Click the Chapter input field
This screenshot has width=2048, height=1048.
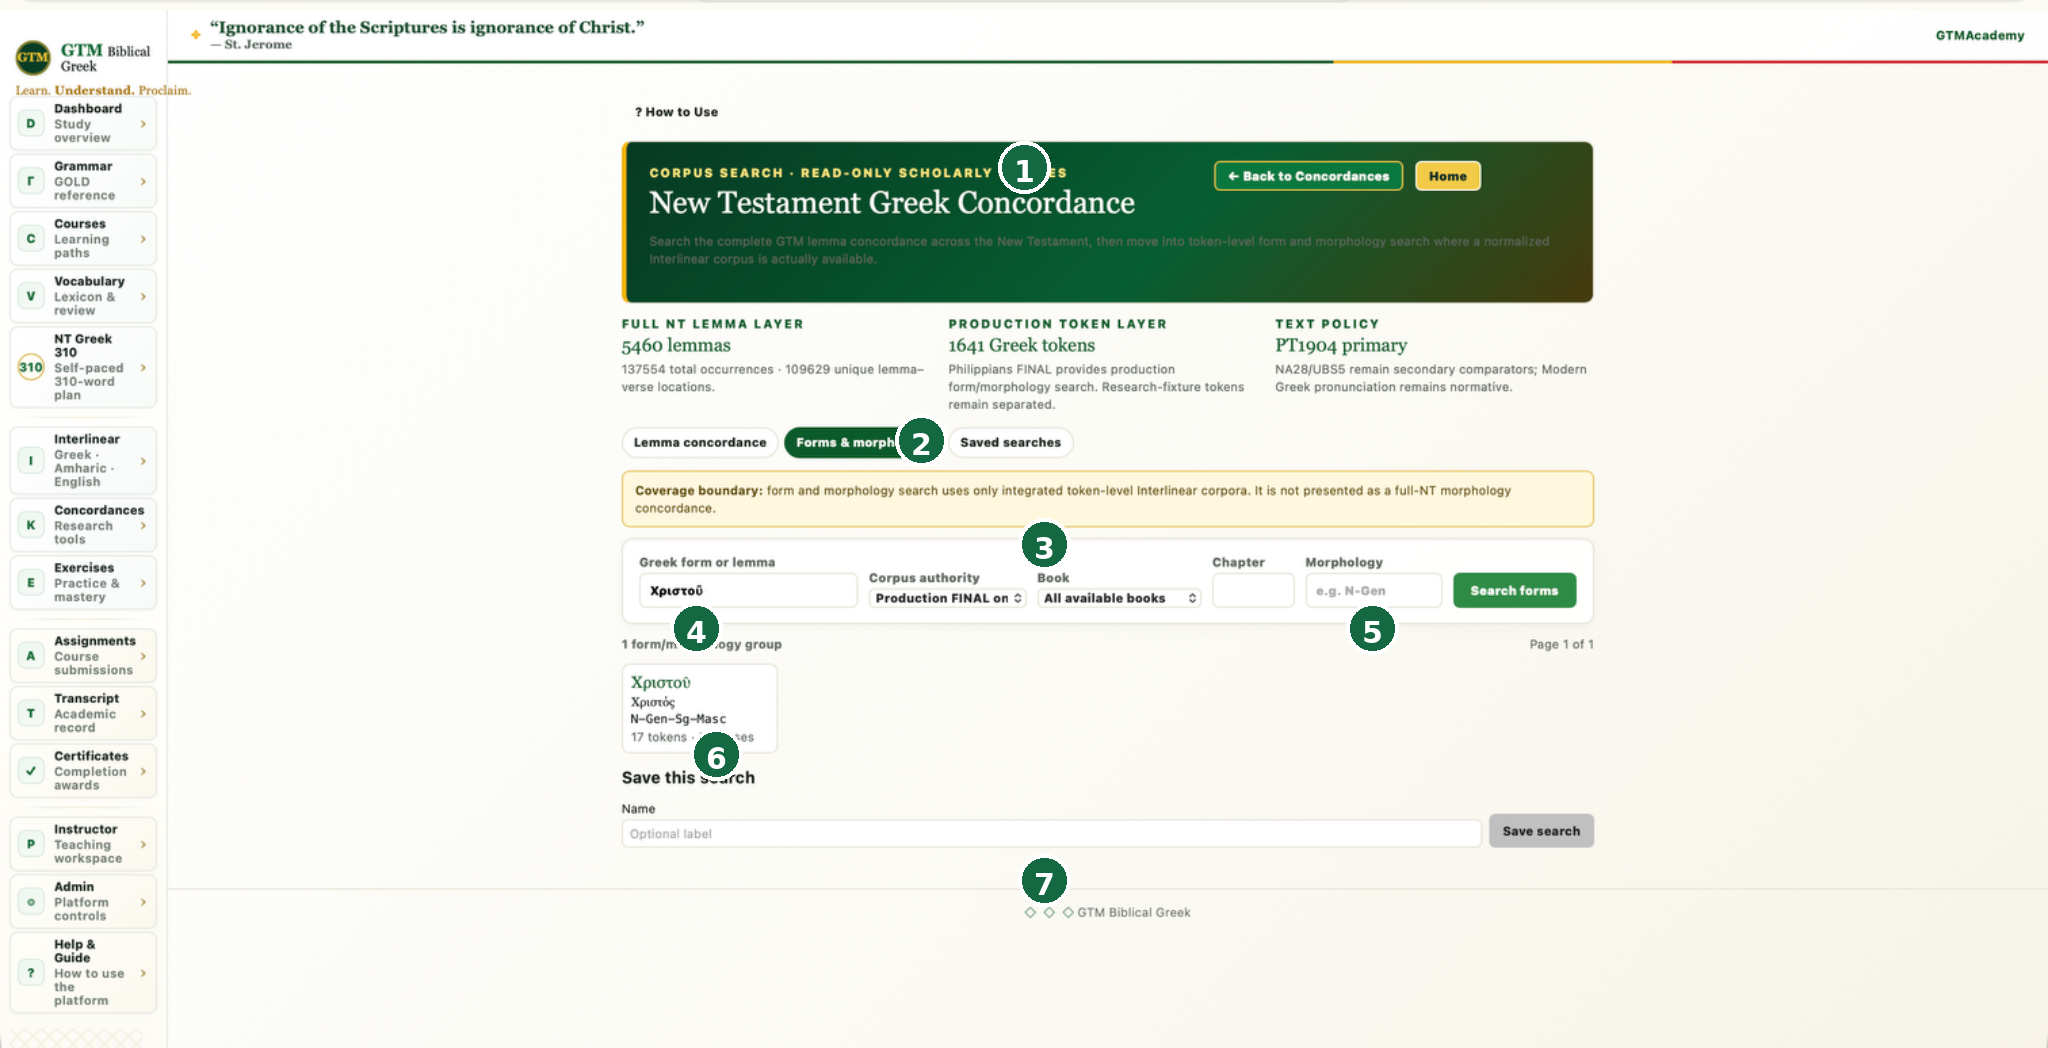(1253, 591)
